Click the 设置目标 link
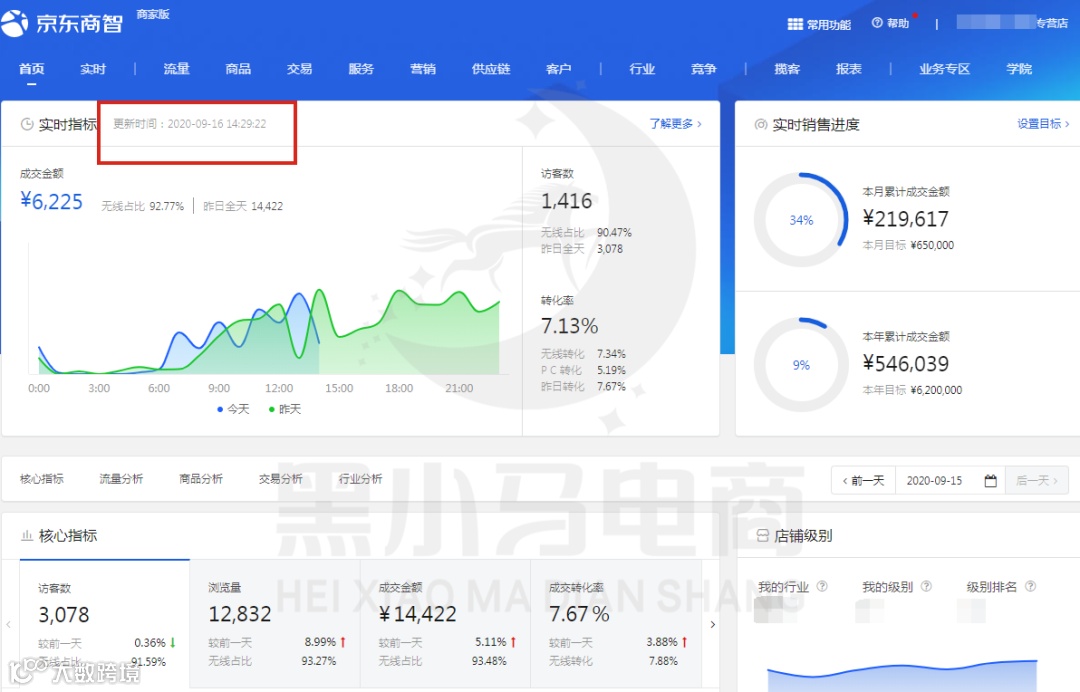The width and height of the screenshot is (1080, 692). click(1043, 124)
